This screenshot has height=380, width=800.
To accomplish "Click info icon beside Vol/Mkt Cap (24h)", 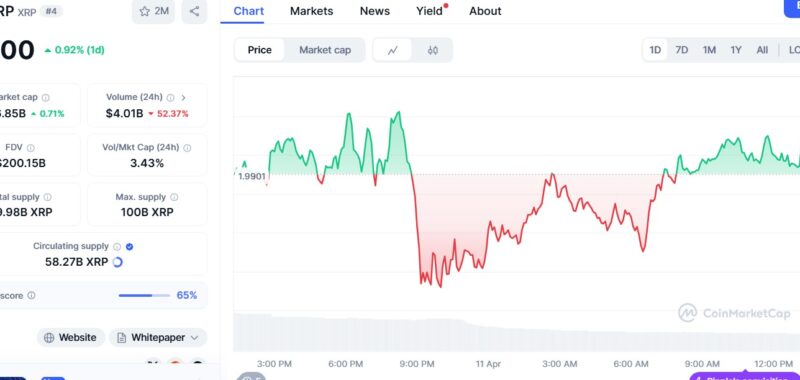I will point(187,148).
